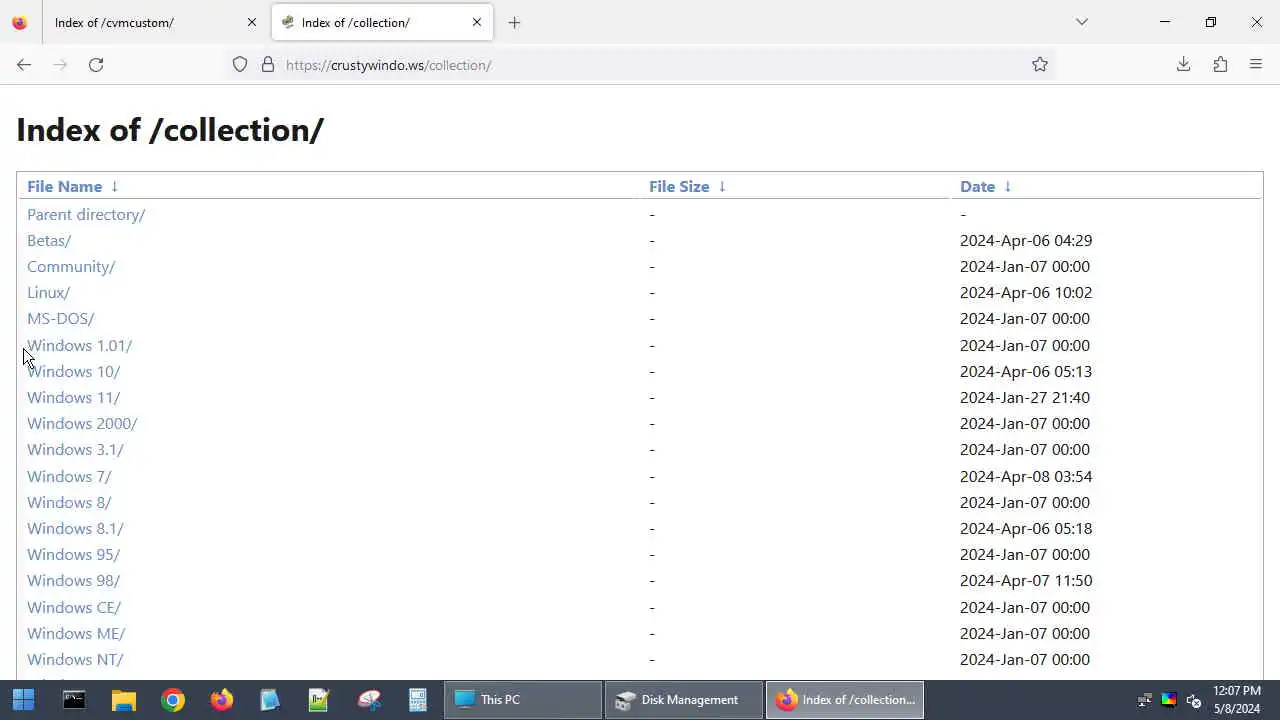Open the Windows NT/ folder
The height and width of the screenshot is (720, 1280).
click(x=75, y=660)
